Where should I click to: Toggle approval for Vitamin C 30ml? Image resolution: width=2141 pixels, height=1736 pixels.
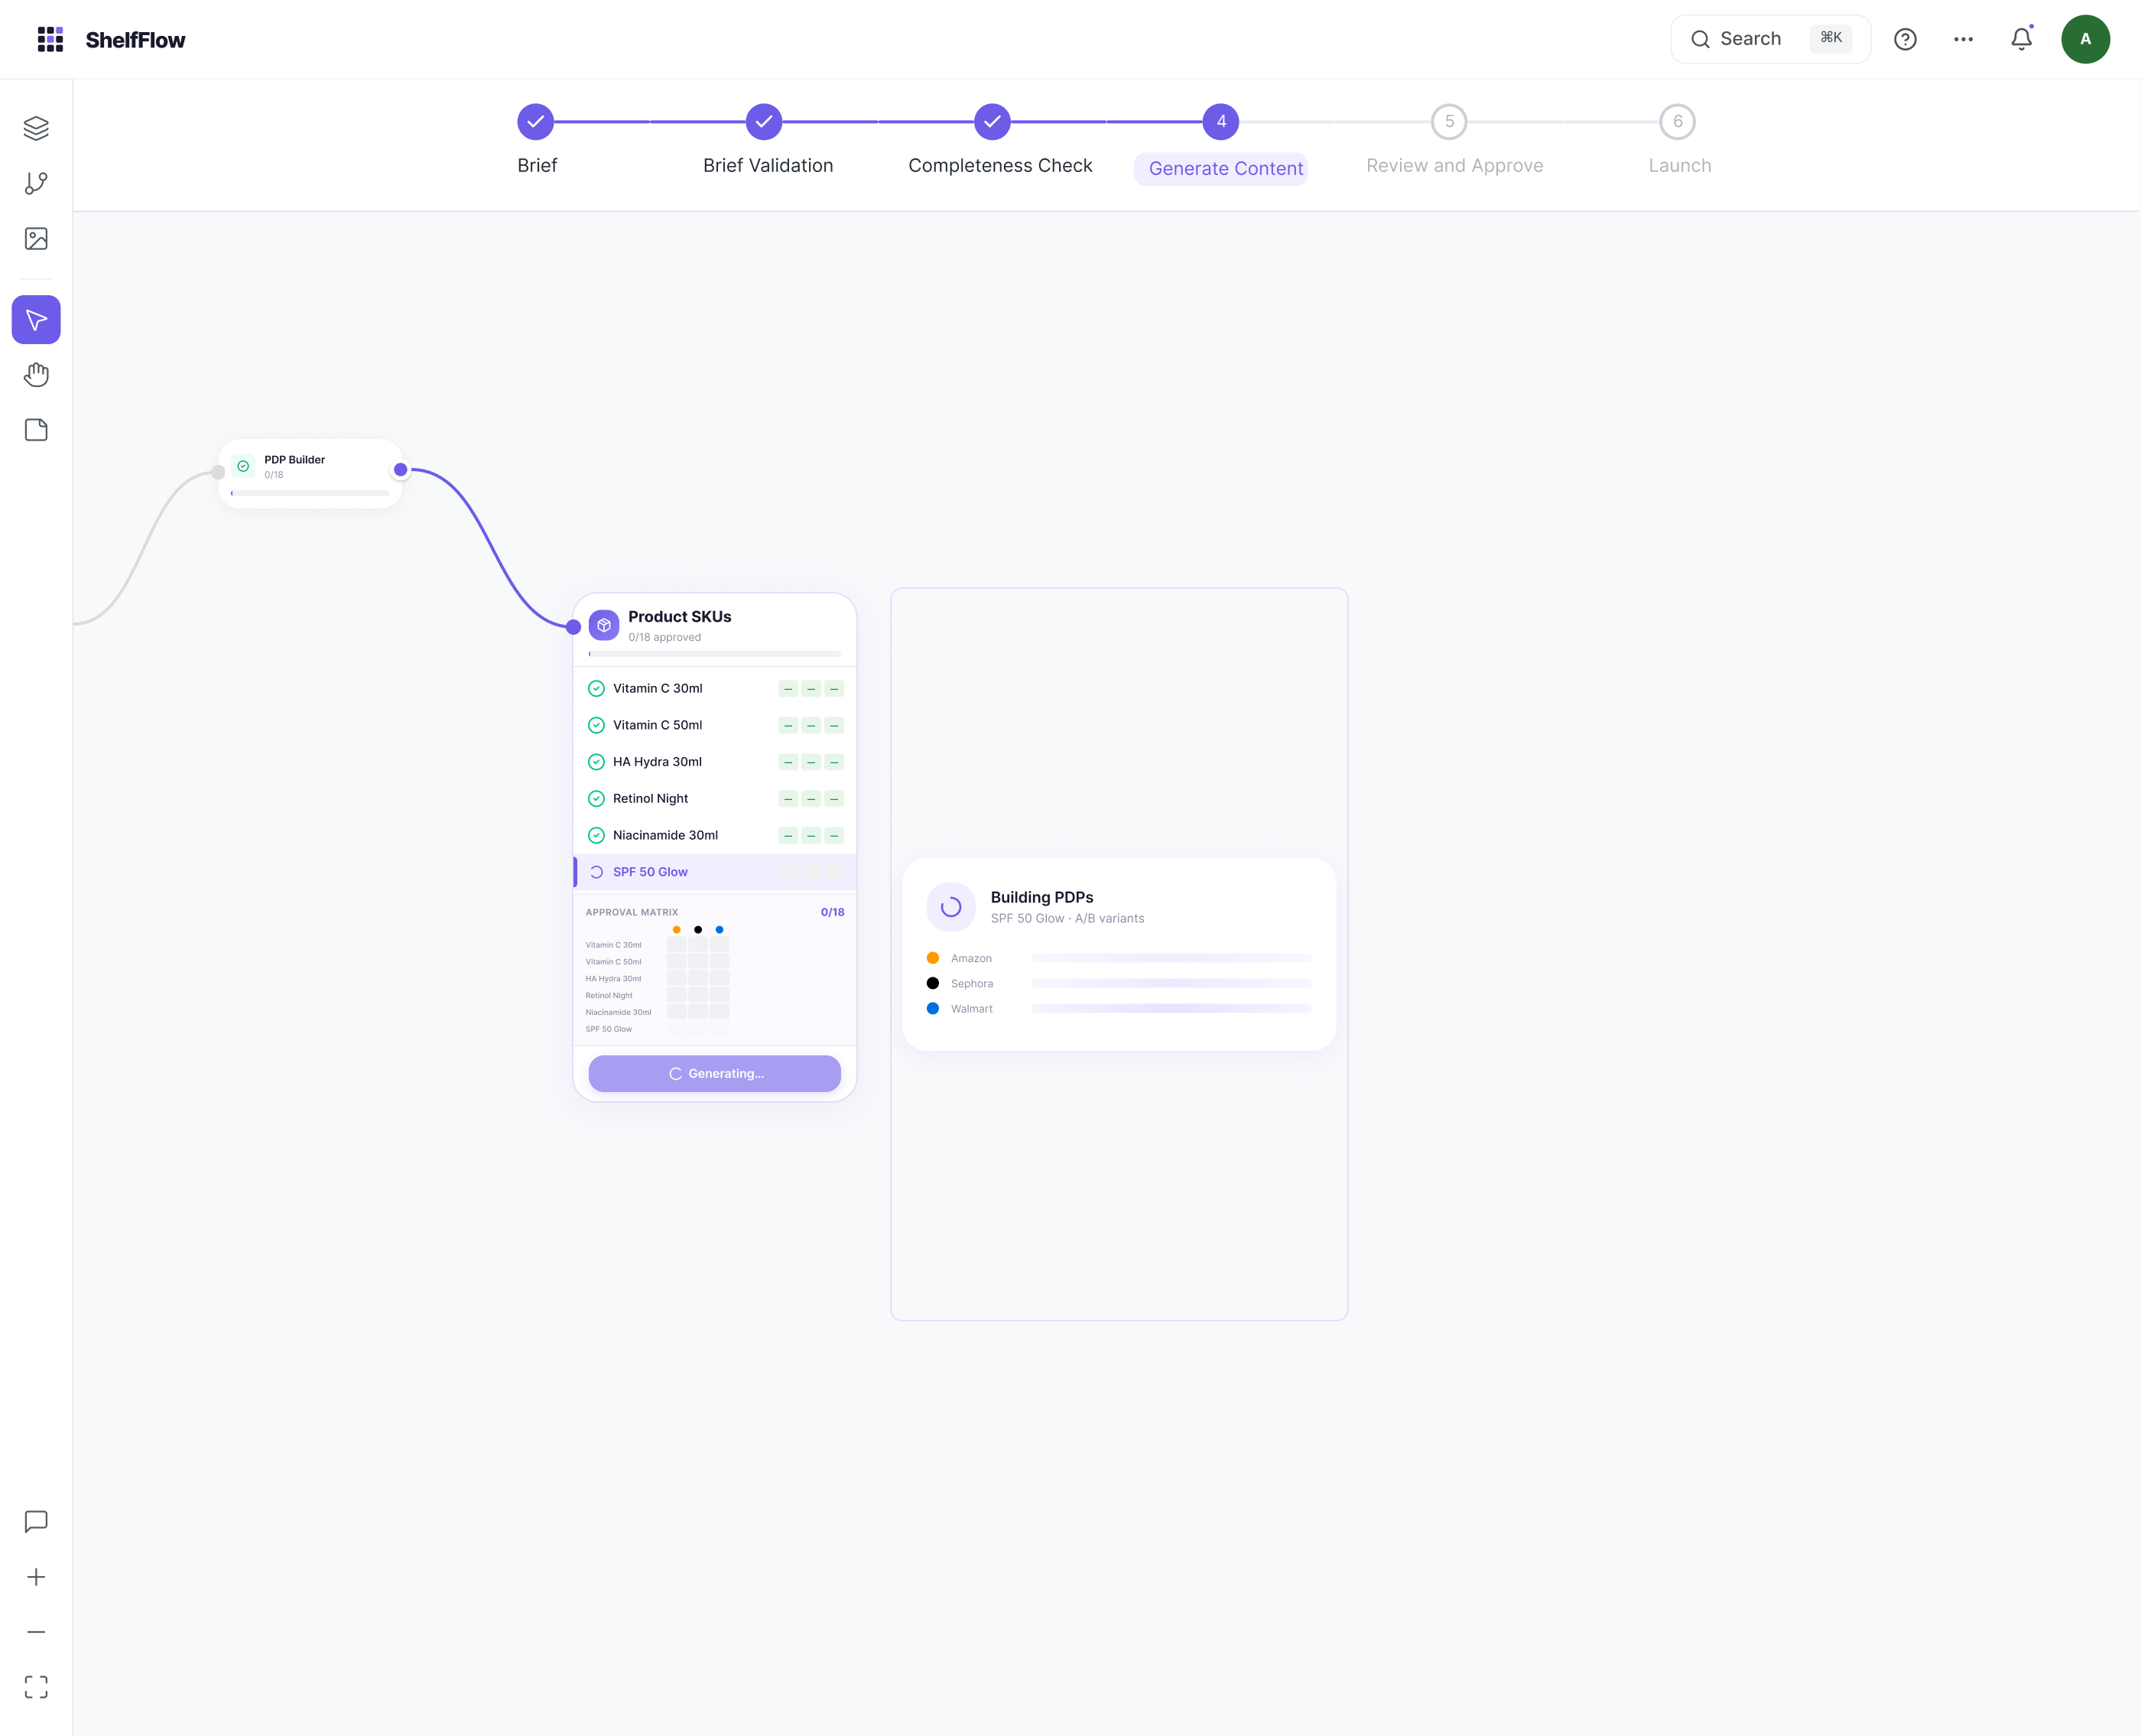pos(597,688)
